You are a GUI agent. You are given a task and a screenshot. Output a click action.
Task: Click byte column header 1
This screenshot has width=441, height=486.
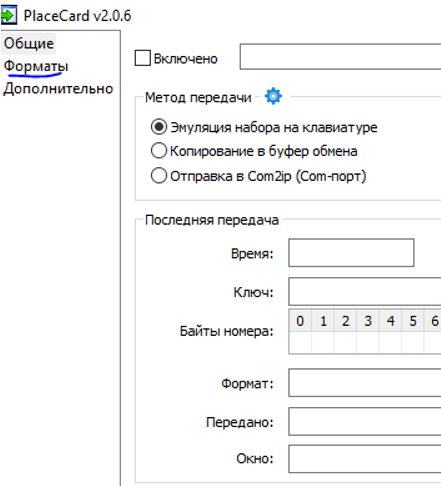tap(323, 321)
